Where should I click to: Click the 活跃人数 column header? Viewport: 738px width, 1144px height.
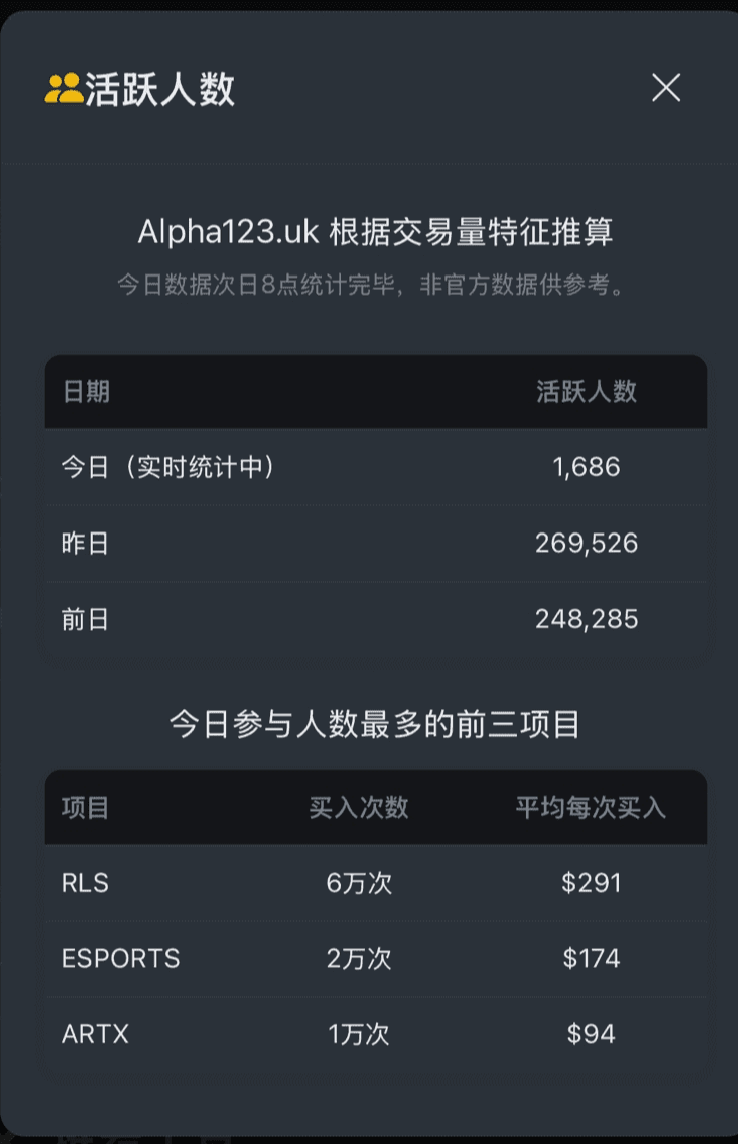(586, 392)
